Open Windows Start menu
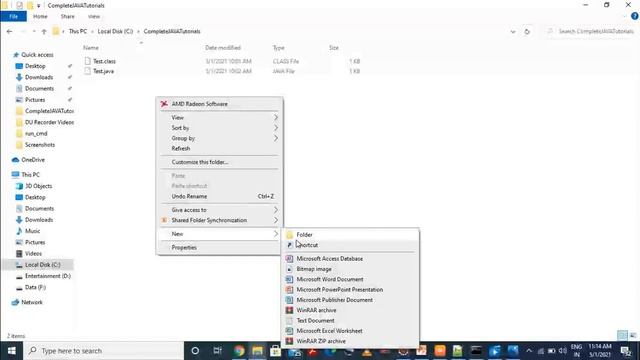 (11, 351)
